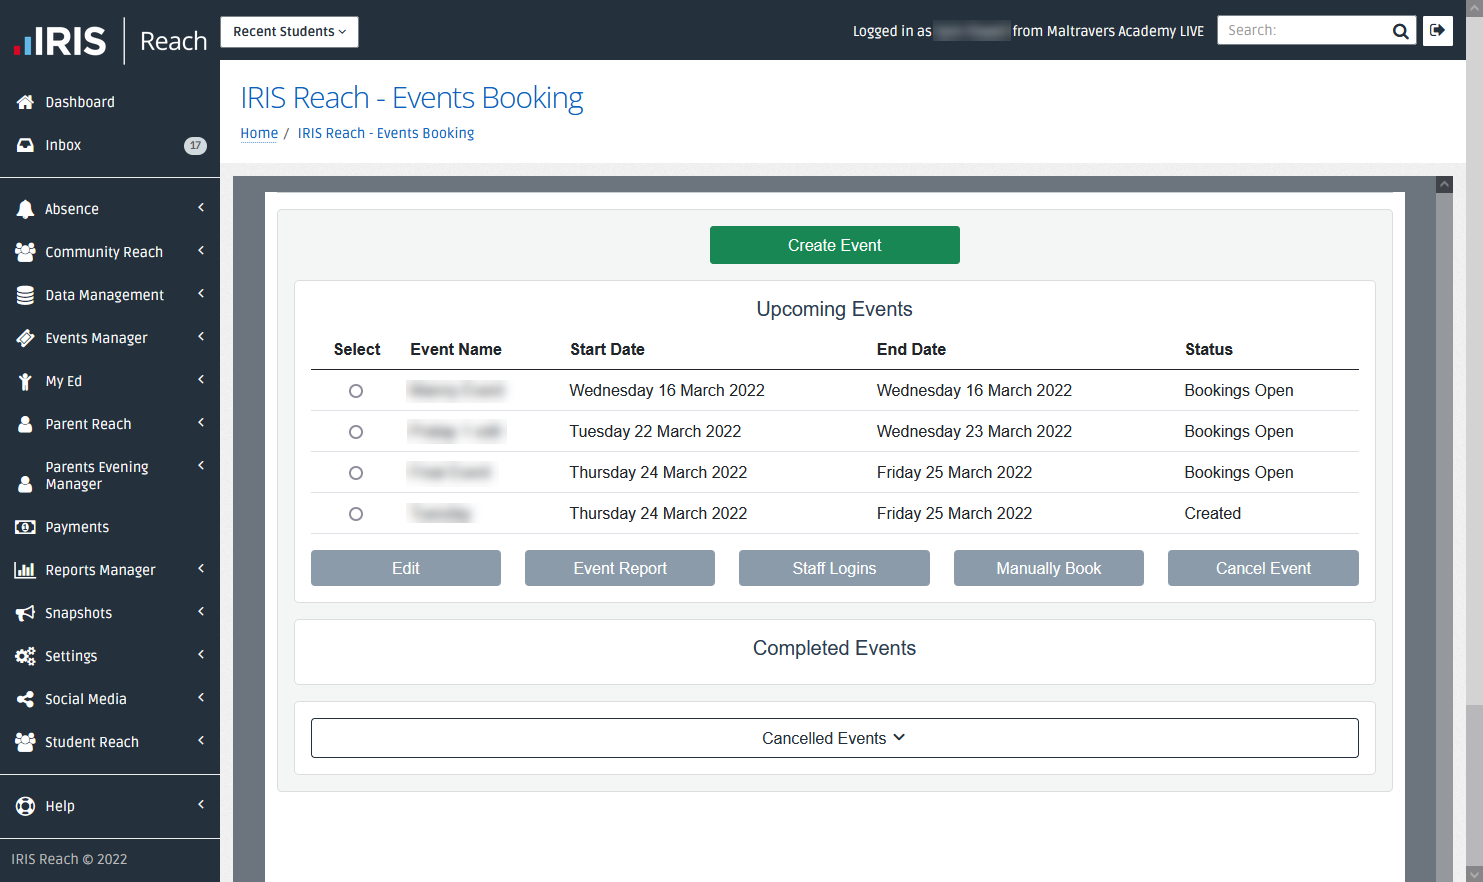Click the inner panel scroll-up arrow

[x=1444, y=185]
